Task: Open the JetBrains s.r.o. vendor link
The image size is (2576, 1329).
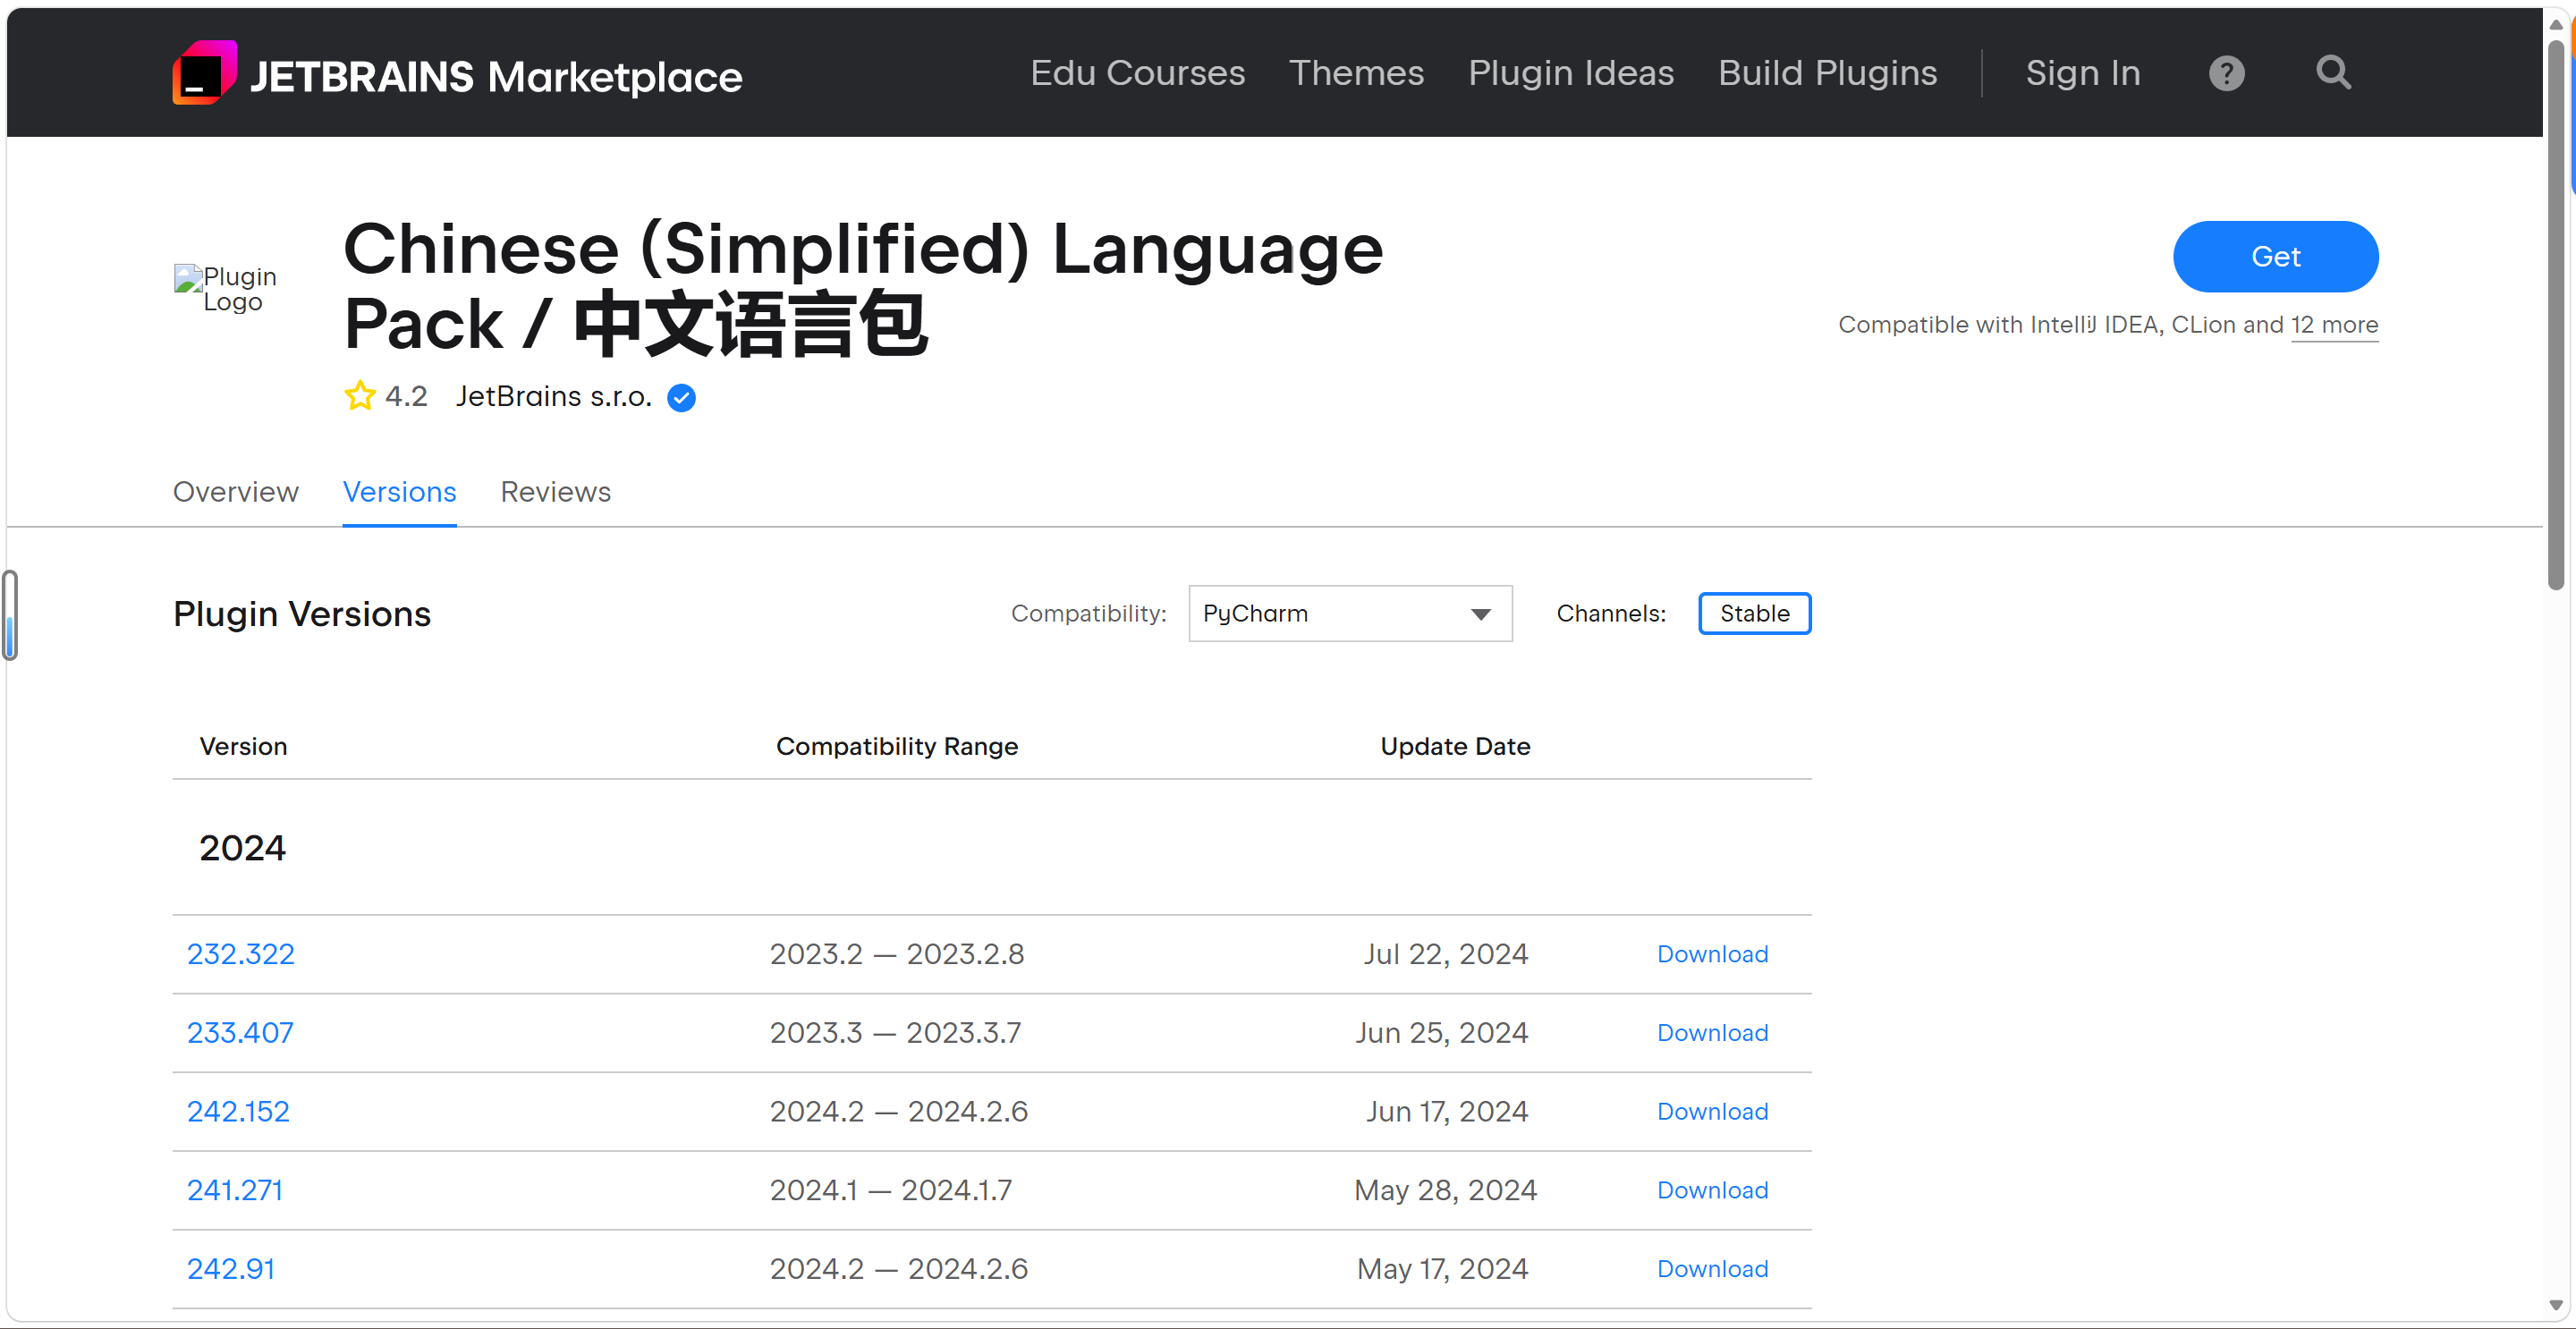Action: point(554,397)
